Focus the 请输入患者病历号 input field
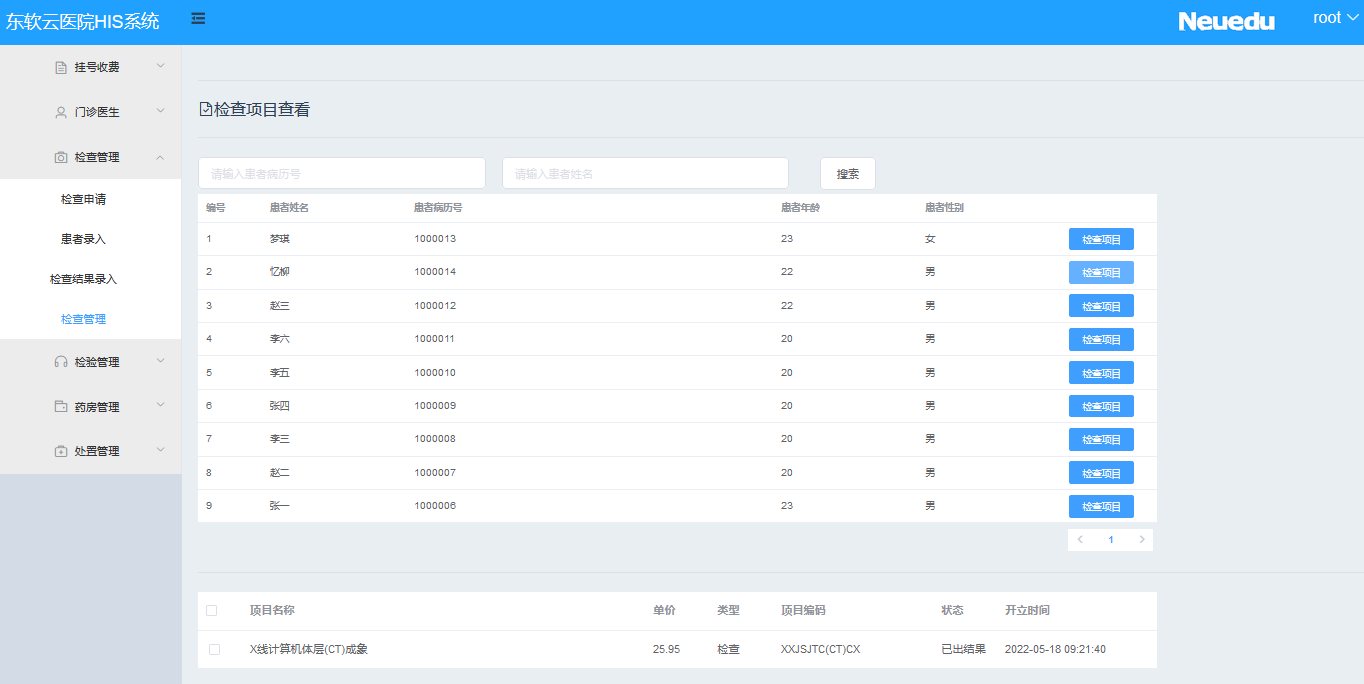The image size is (1364, 684). [342, 173]
